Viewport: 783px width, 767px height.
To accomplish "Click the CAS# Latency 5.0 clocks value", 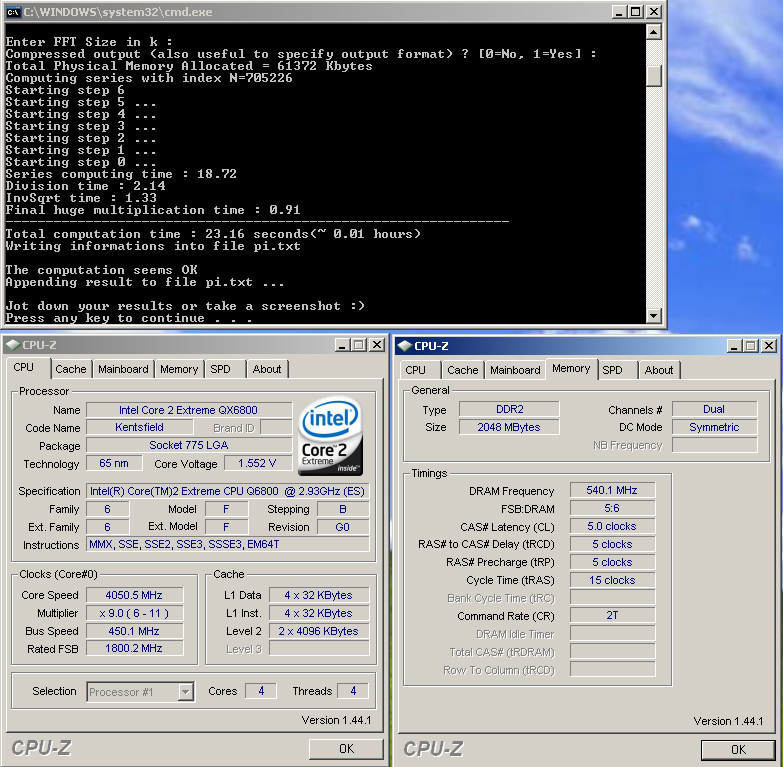I will [612, 526].
